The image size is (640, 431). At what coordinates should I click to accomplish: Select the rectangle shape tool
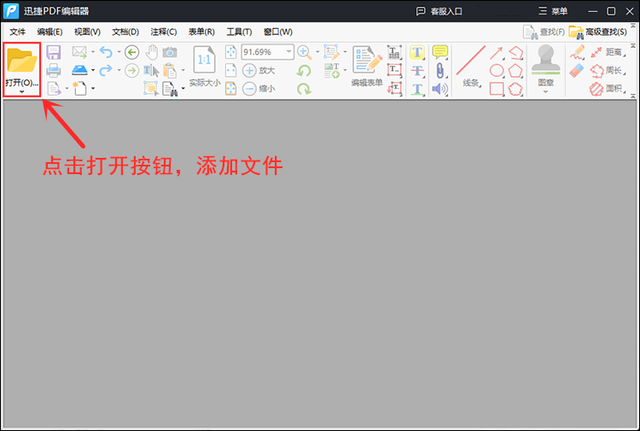496,89
